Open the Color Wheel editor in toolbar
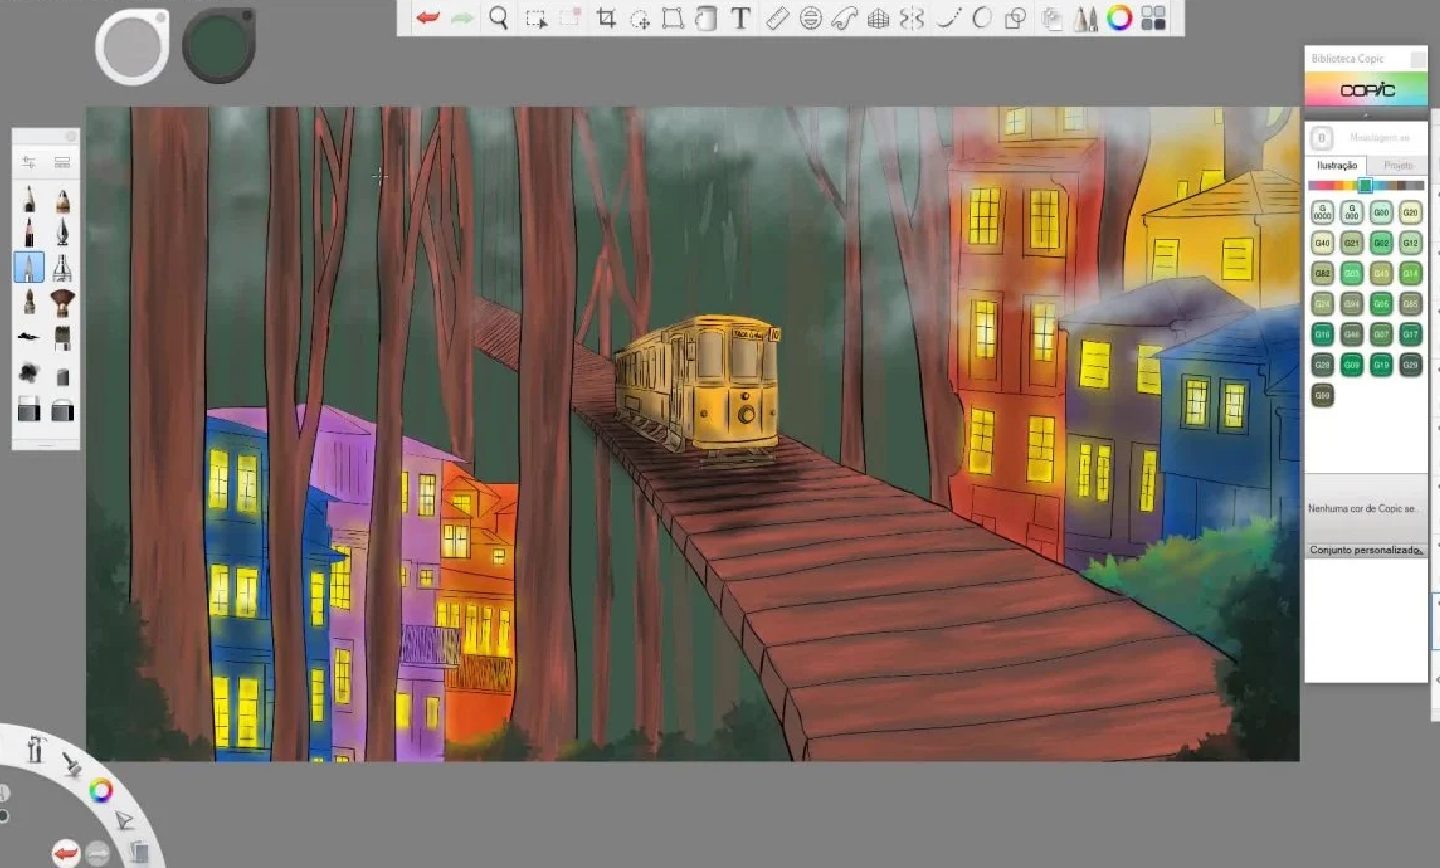 [x=1120, y=18]
